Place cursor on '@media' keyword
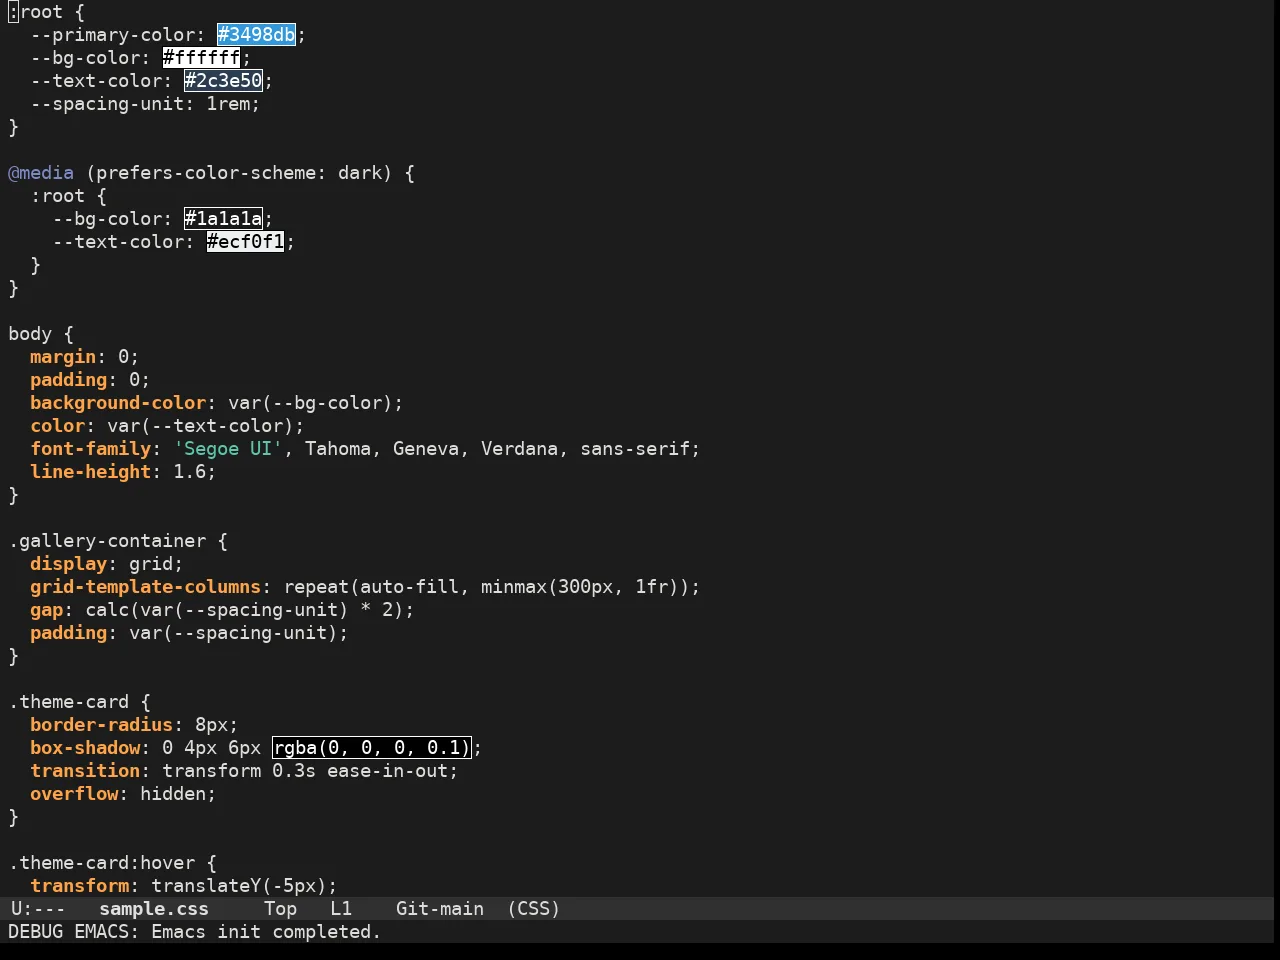The image size is (1280, 960). (41, 173)
